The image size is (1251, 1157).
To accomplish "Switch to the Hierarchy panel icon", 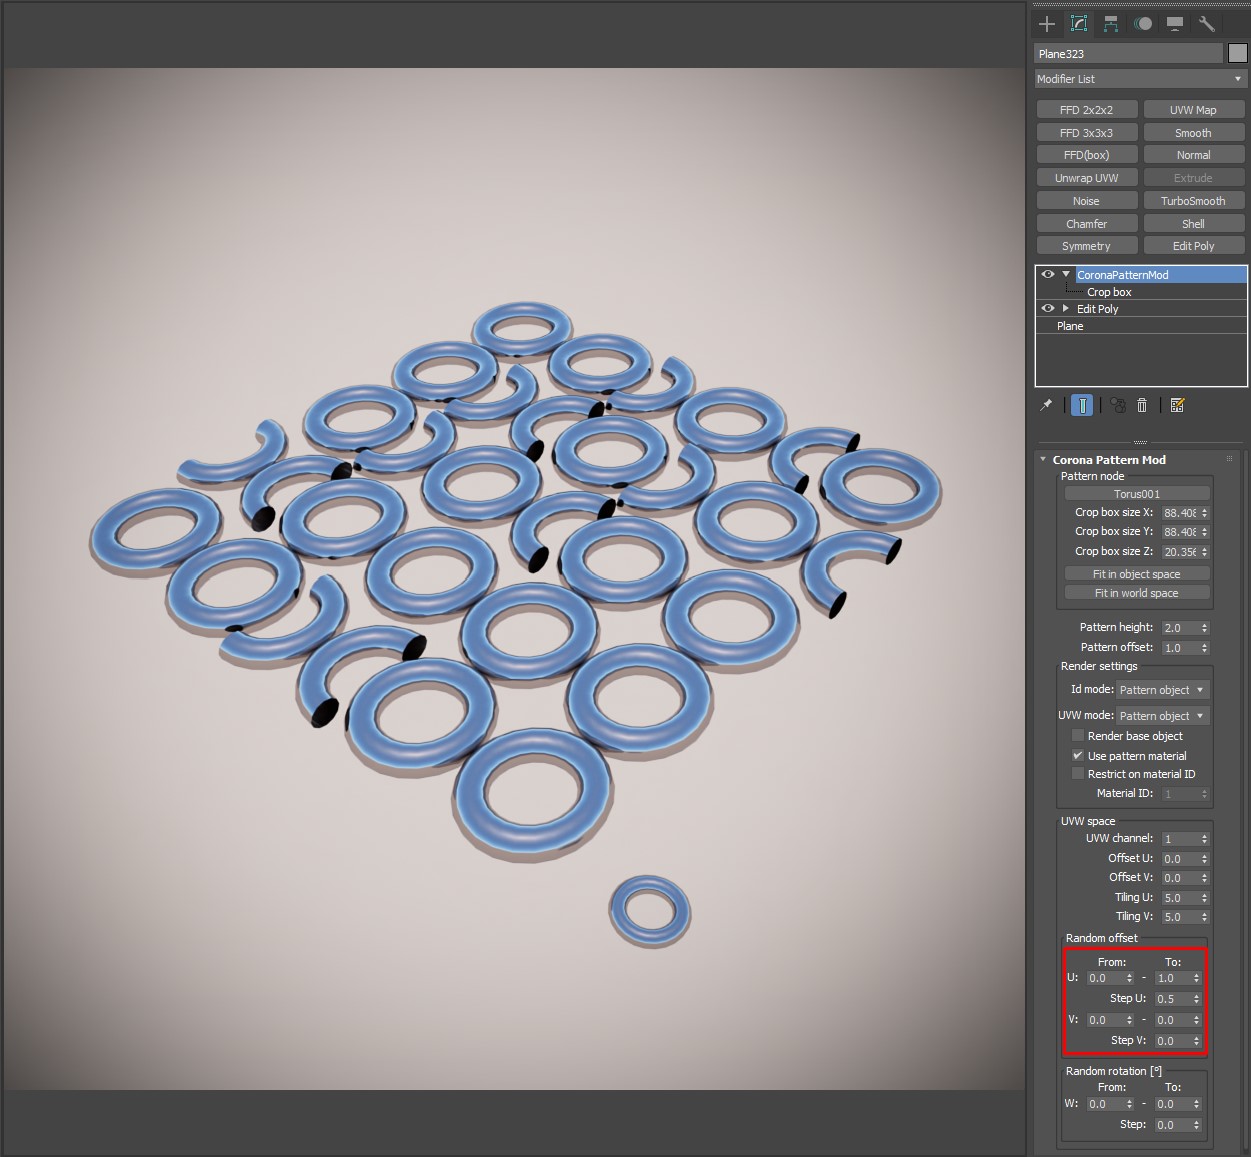I will pos(1111,24).
